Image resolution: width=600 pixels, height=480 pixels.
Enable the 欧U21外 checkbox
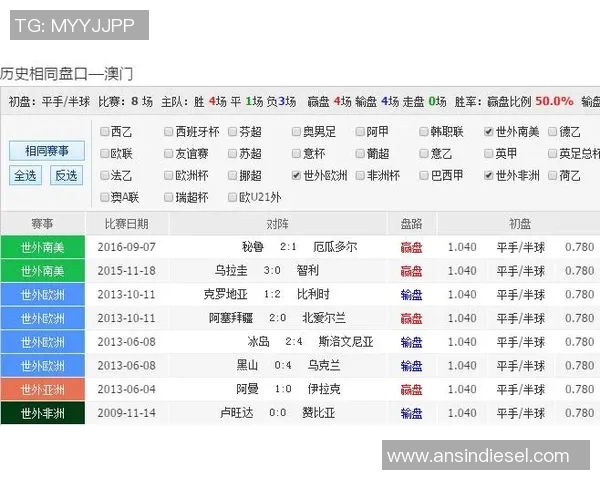click(231, 197)
